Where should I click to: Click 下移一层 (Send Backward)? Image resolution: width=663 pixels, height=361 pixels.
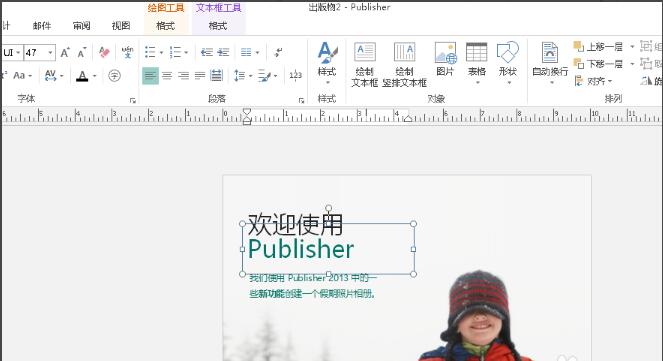598,64
